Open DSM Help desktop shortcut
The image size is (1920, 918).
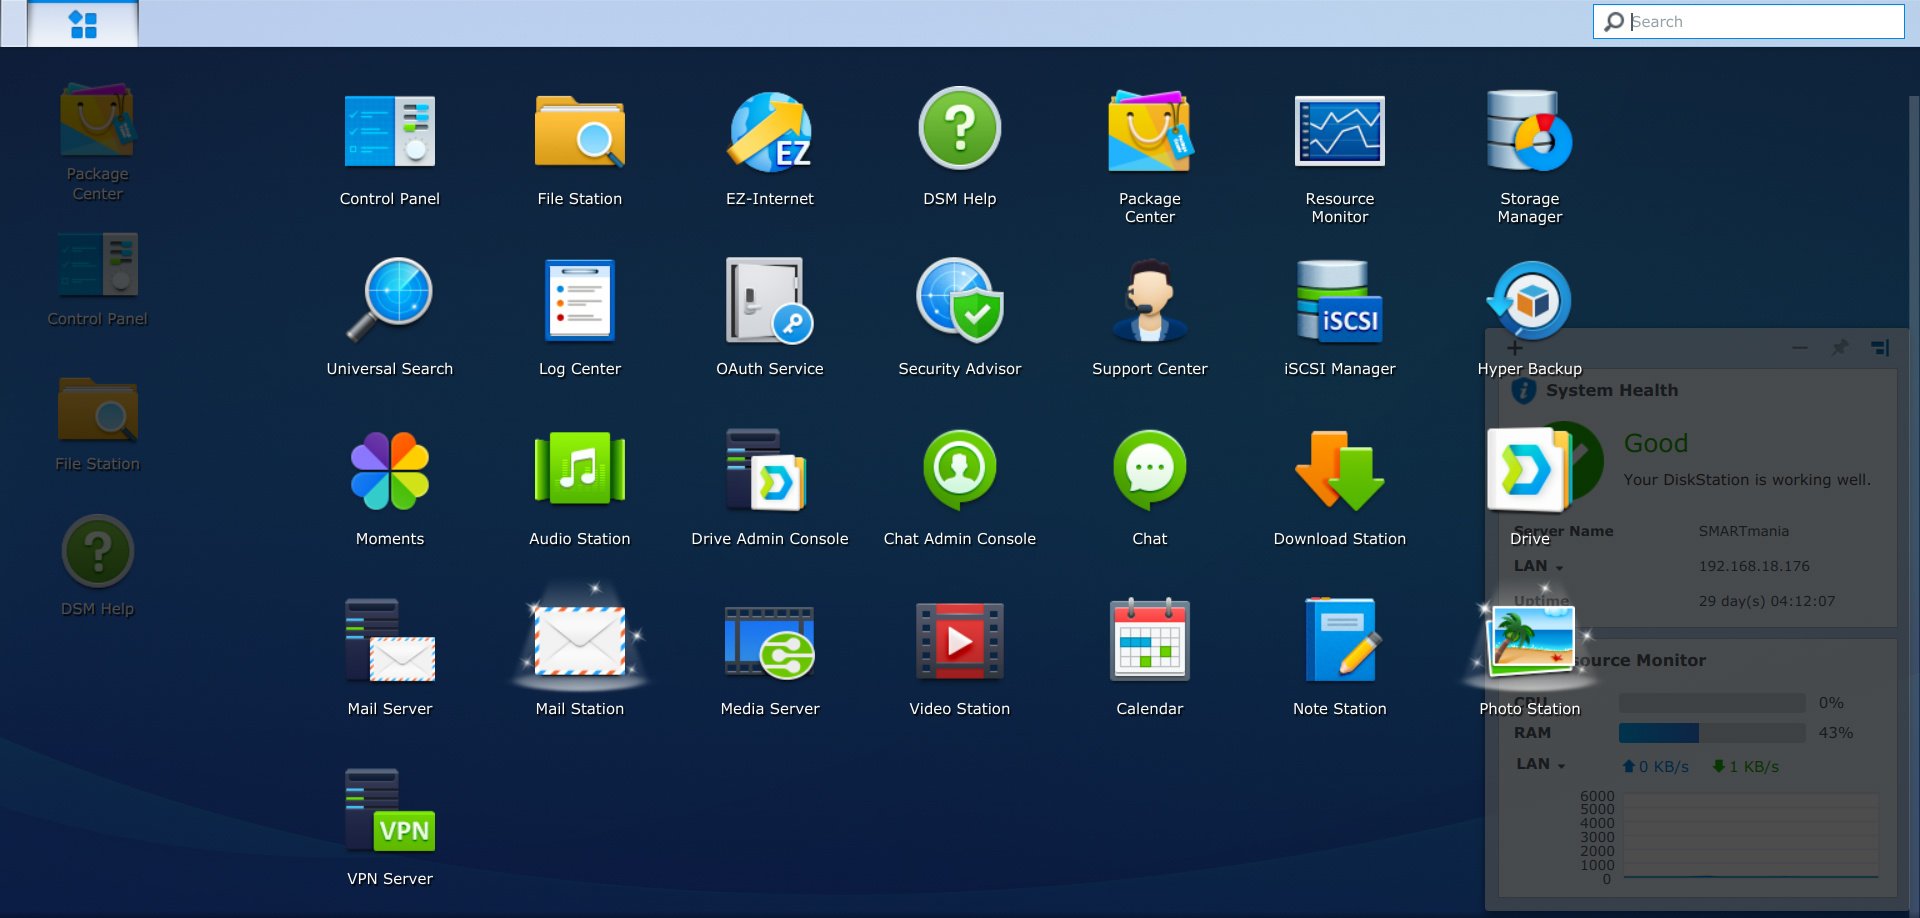pos(97,551)
